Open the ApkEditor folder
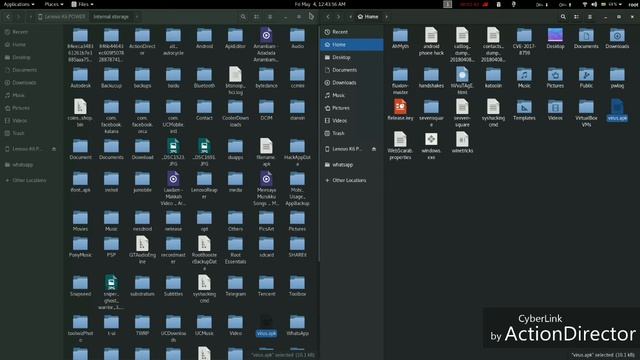 tap(235, 39)
